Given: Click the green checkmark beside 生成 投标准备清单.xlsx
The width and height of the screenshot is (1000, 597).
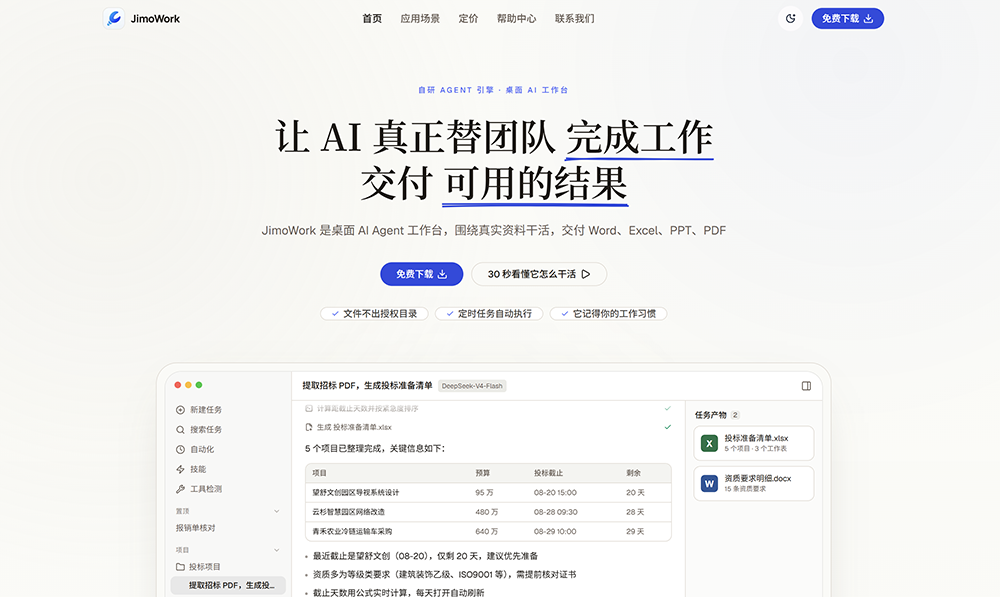Looking at the screenshot, I should [x=668, y=427].
